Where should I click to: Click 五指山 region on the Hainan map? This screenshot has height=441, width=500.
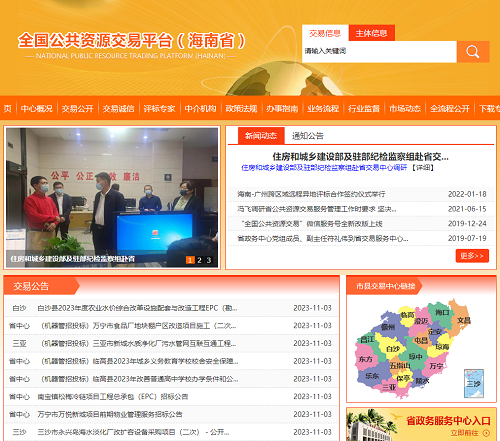pyautogui.click(x=400, y=366)
